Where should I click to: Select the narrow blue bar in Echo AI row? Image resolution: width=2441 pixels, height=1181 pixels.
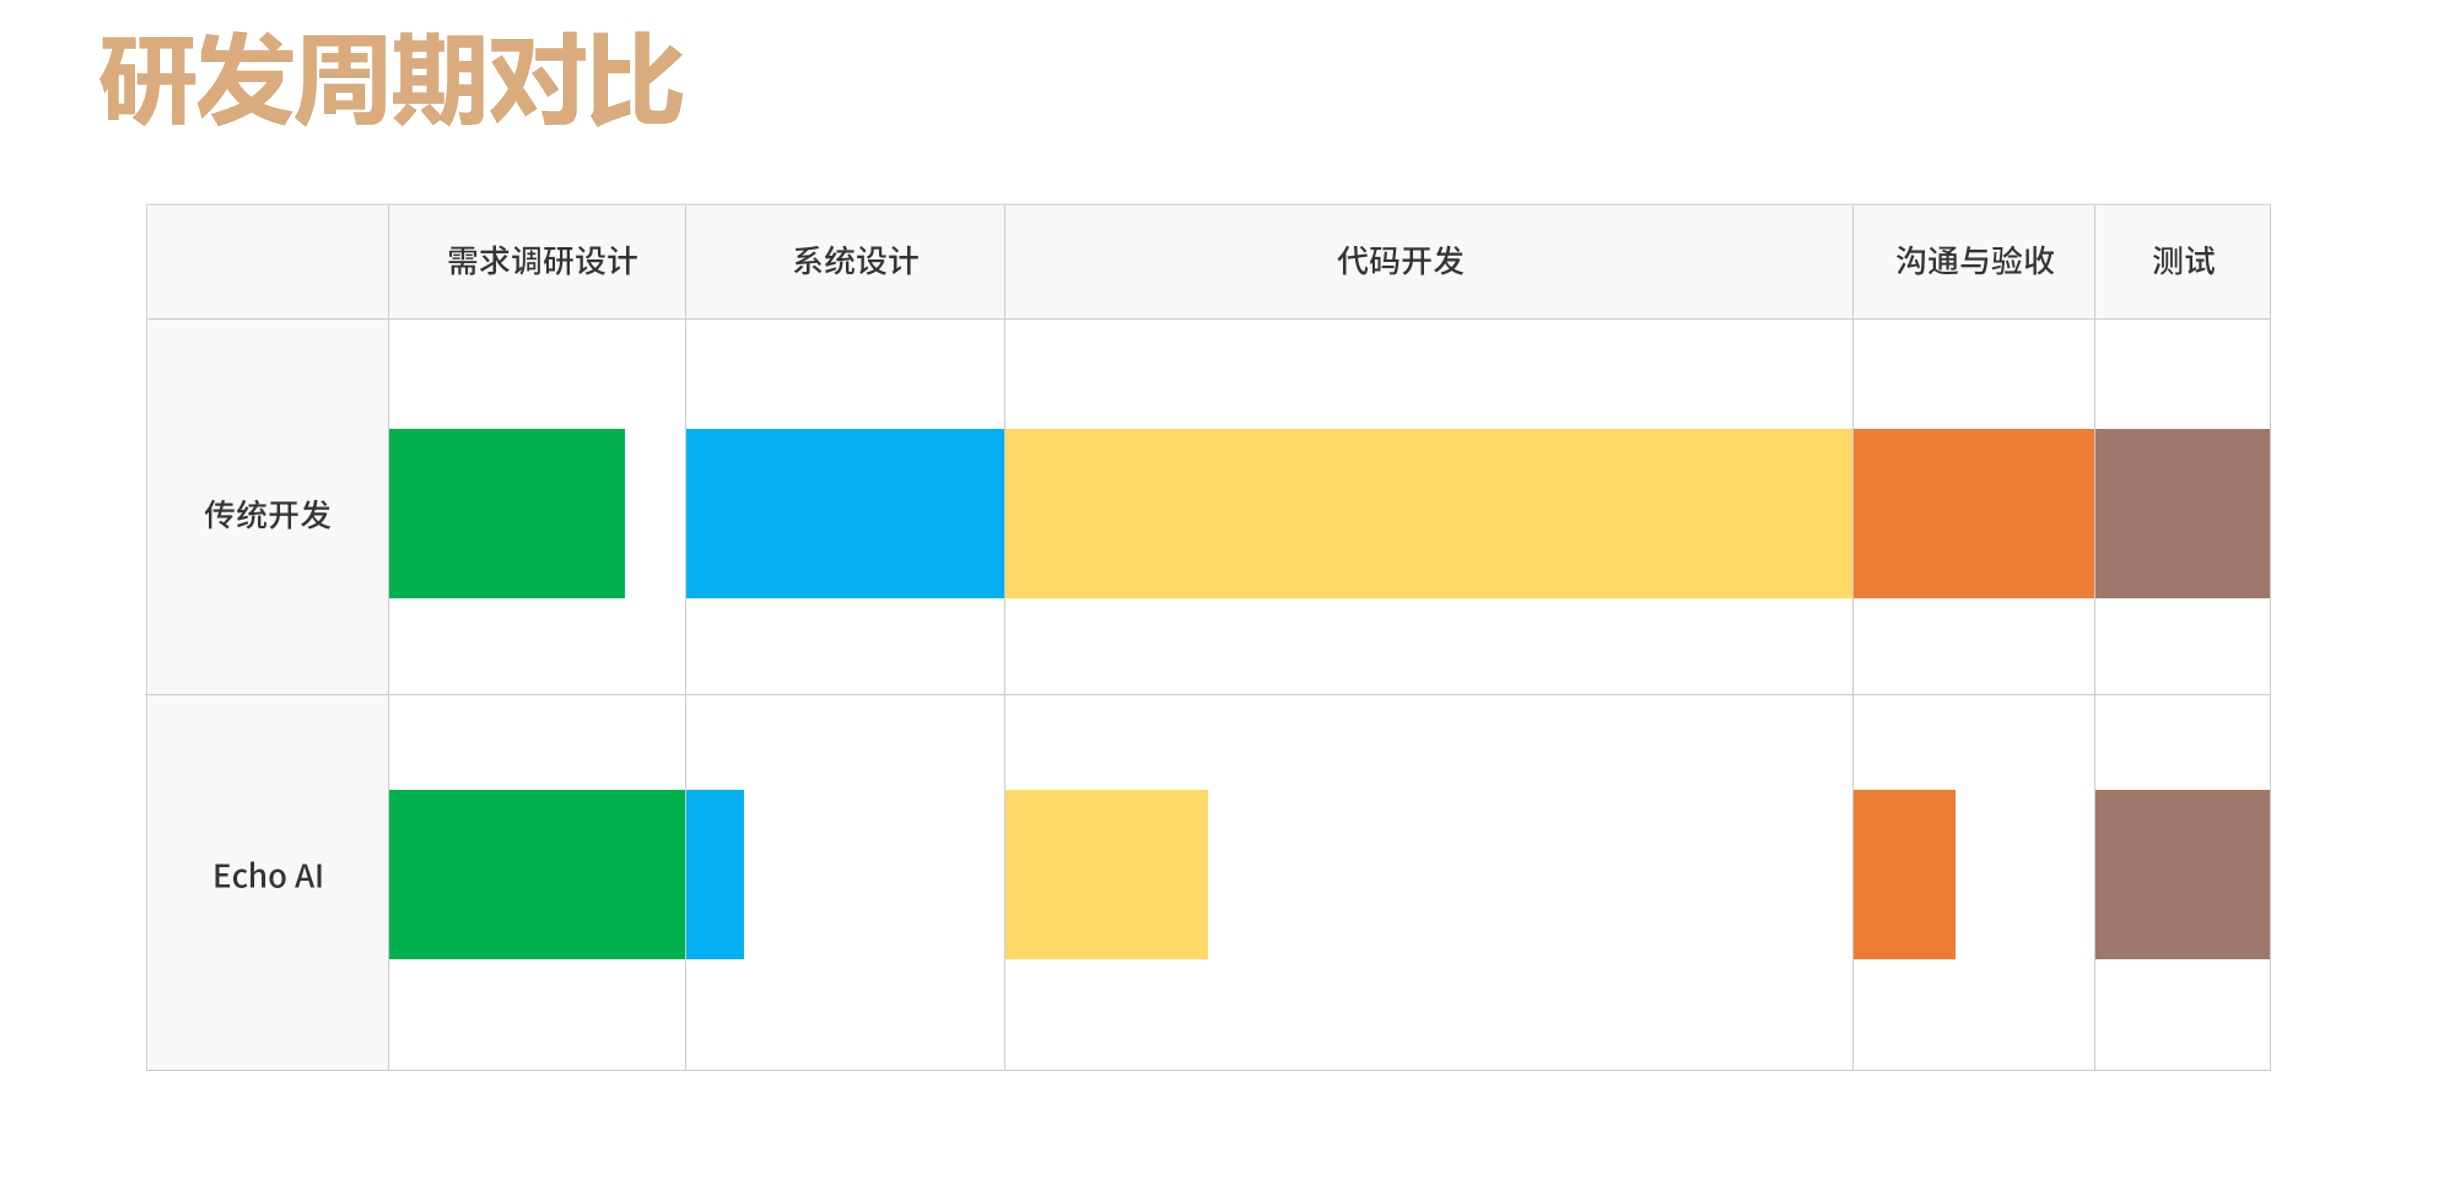pyautogui.click(x=715, y=874)
